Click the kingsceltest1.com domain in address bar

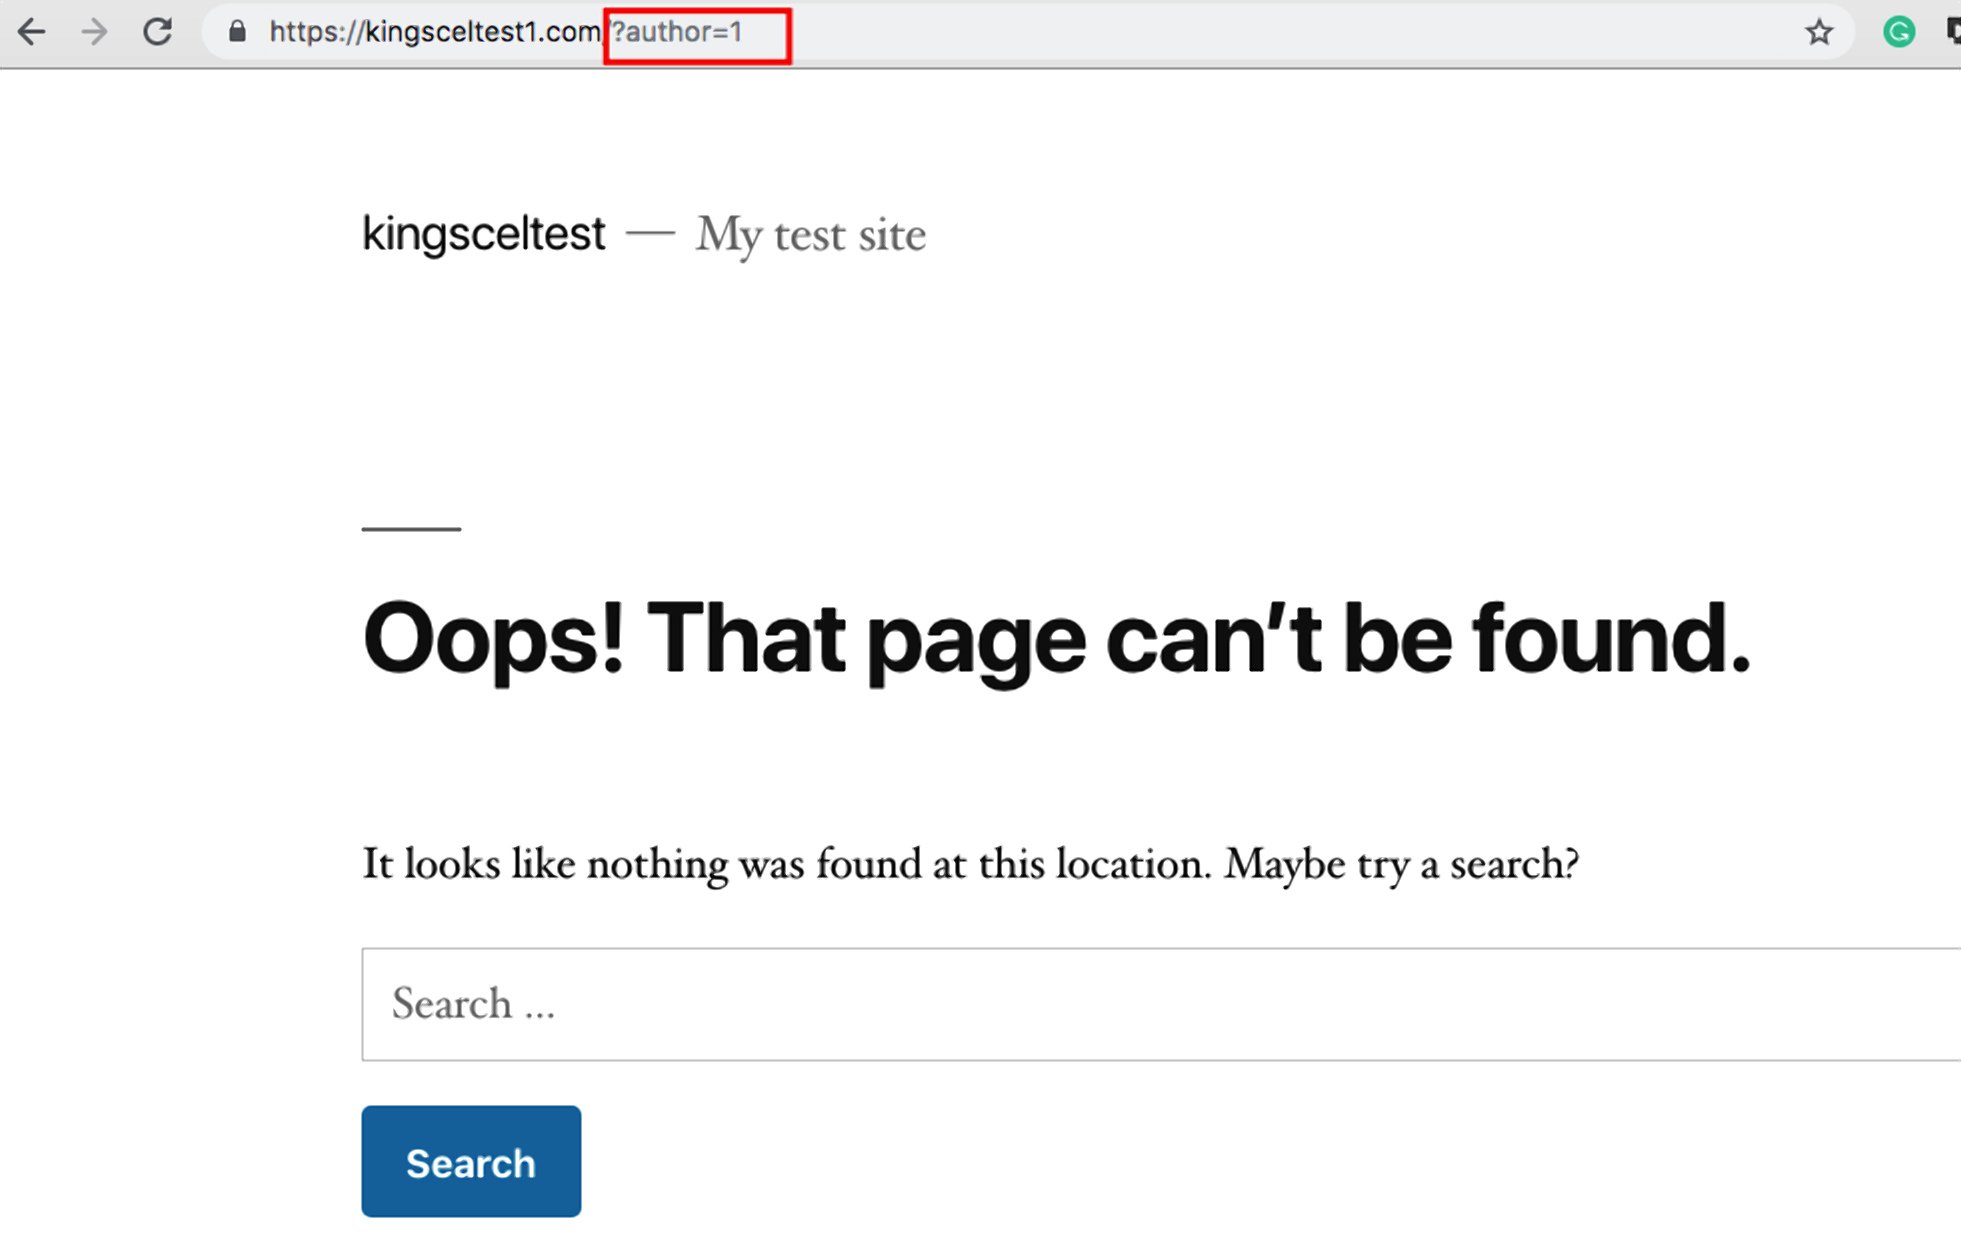[482, 32]
